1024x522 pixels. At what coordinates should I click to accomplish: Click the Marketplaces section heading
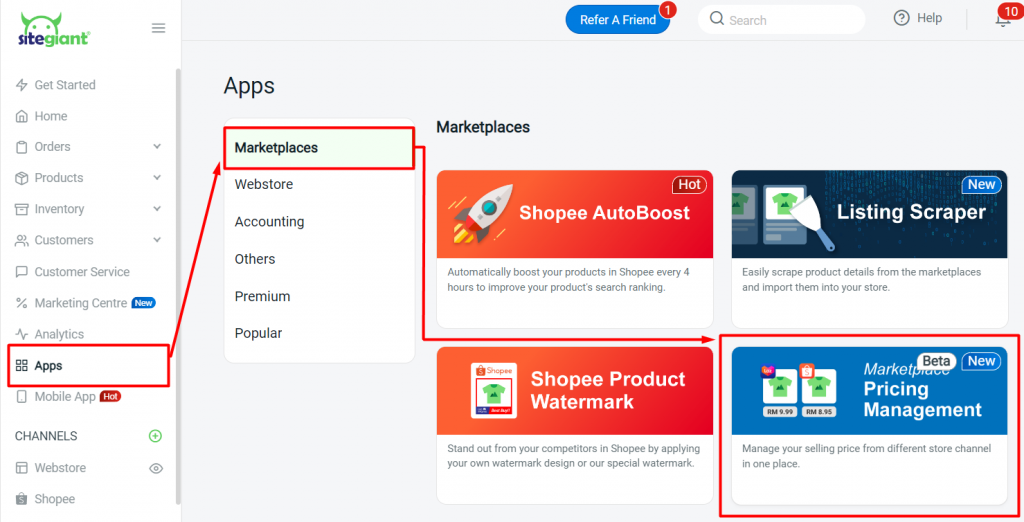483,127
